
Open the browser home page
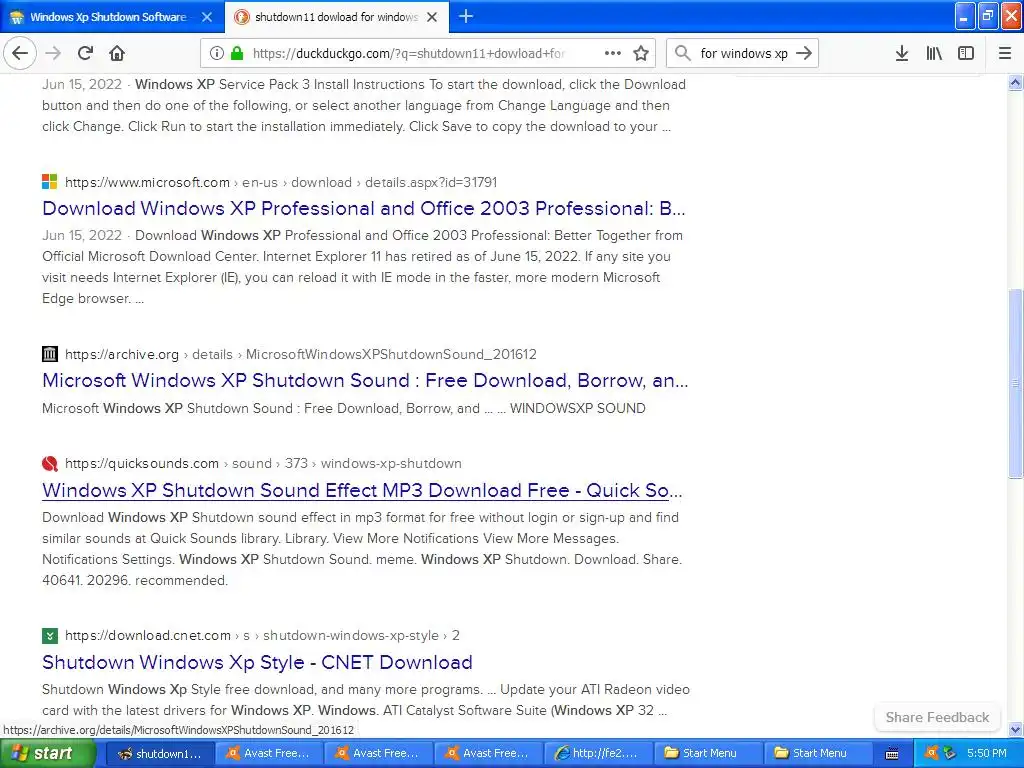[117, 53]
